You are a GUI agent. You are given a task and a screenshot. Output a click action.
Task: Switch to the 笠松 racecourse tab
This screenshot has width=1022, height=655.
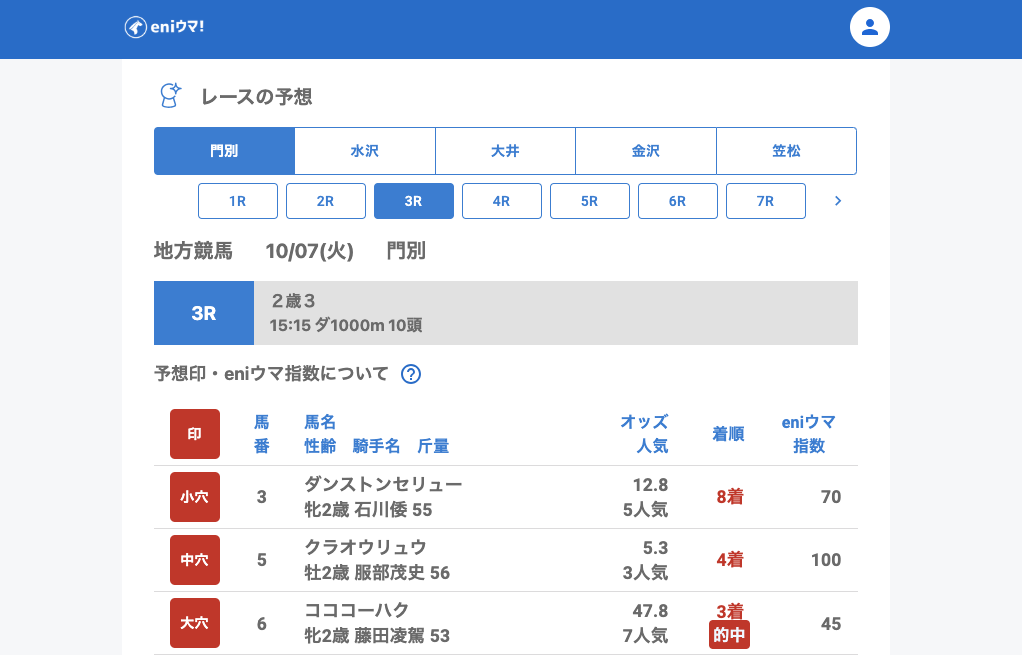786,151
